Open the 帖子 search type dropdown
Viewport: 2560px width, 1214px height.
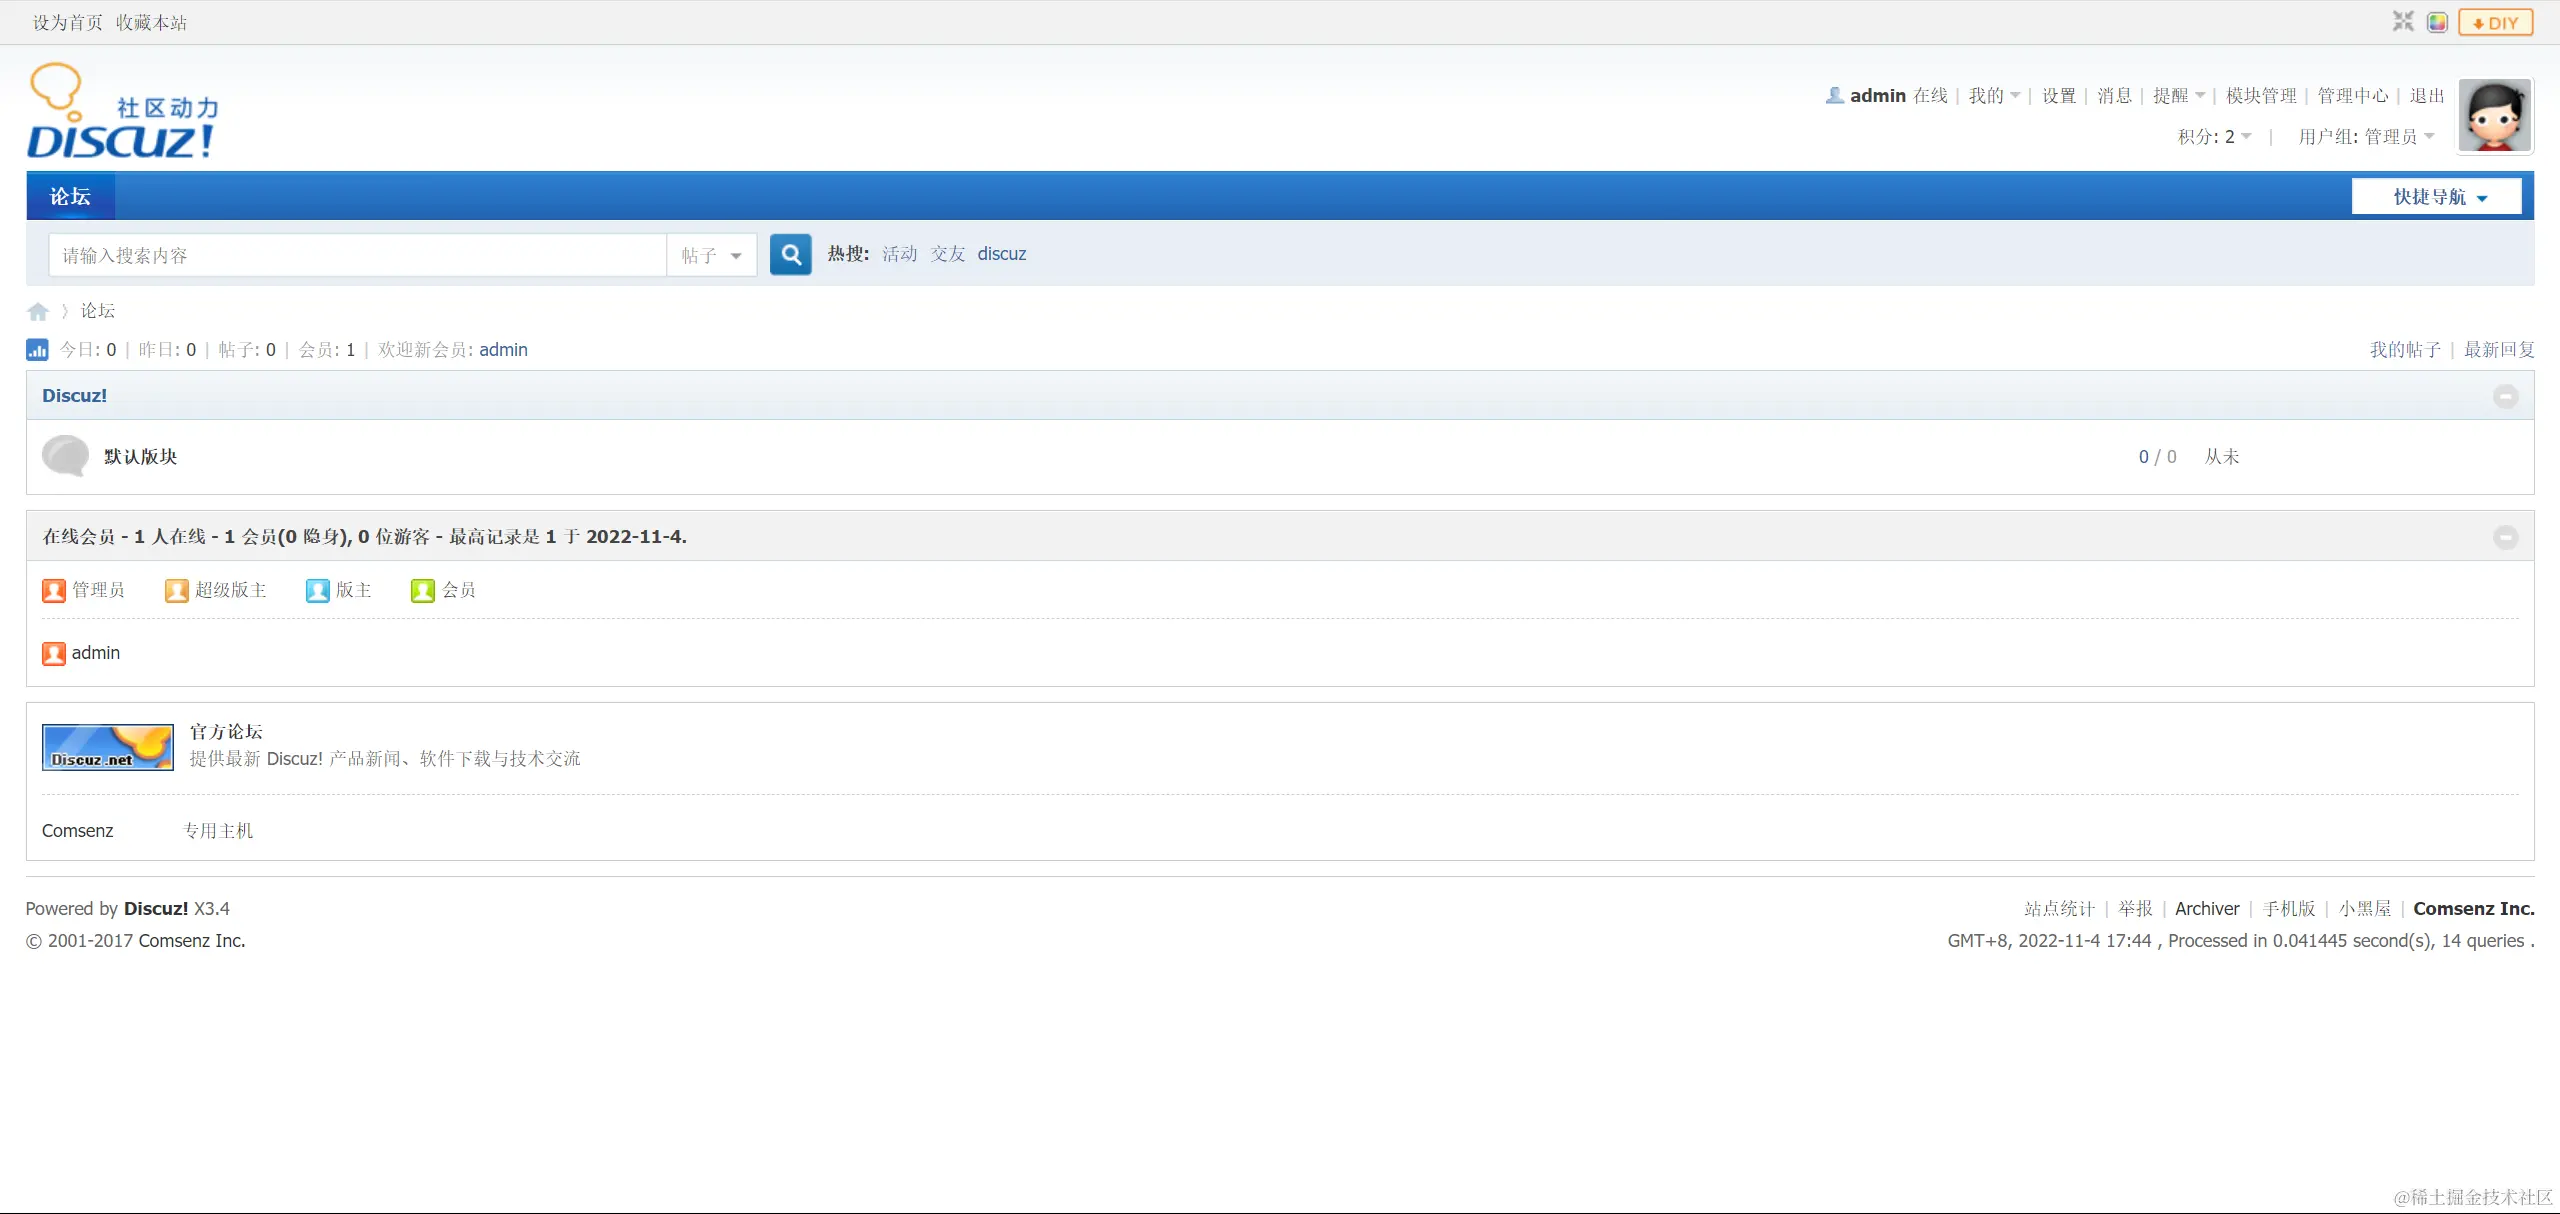tap(711, 255)
